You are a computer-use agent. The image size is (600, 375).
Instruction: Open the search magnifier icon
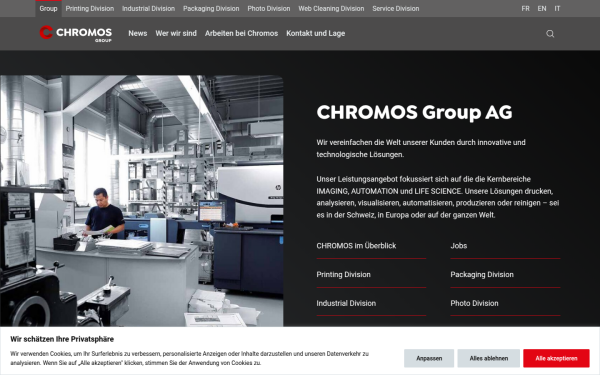tap(550, 34)
